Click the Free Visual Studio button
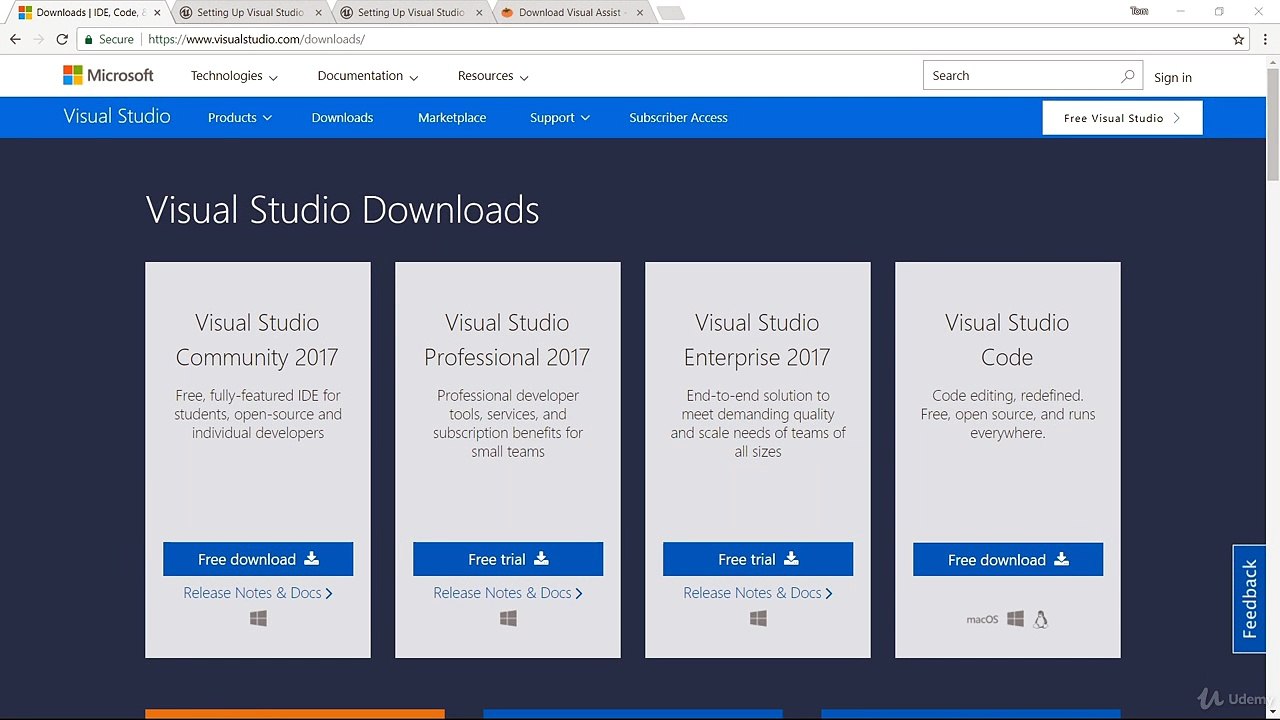 coord(1122,118)
